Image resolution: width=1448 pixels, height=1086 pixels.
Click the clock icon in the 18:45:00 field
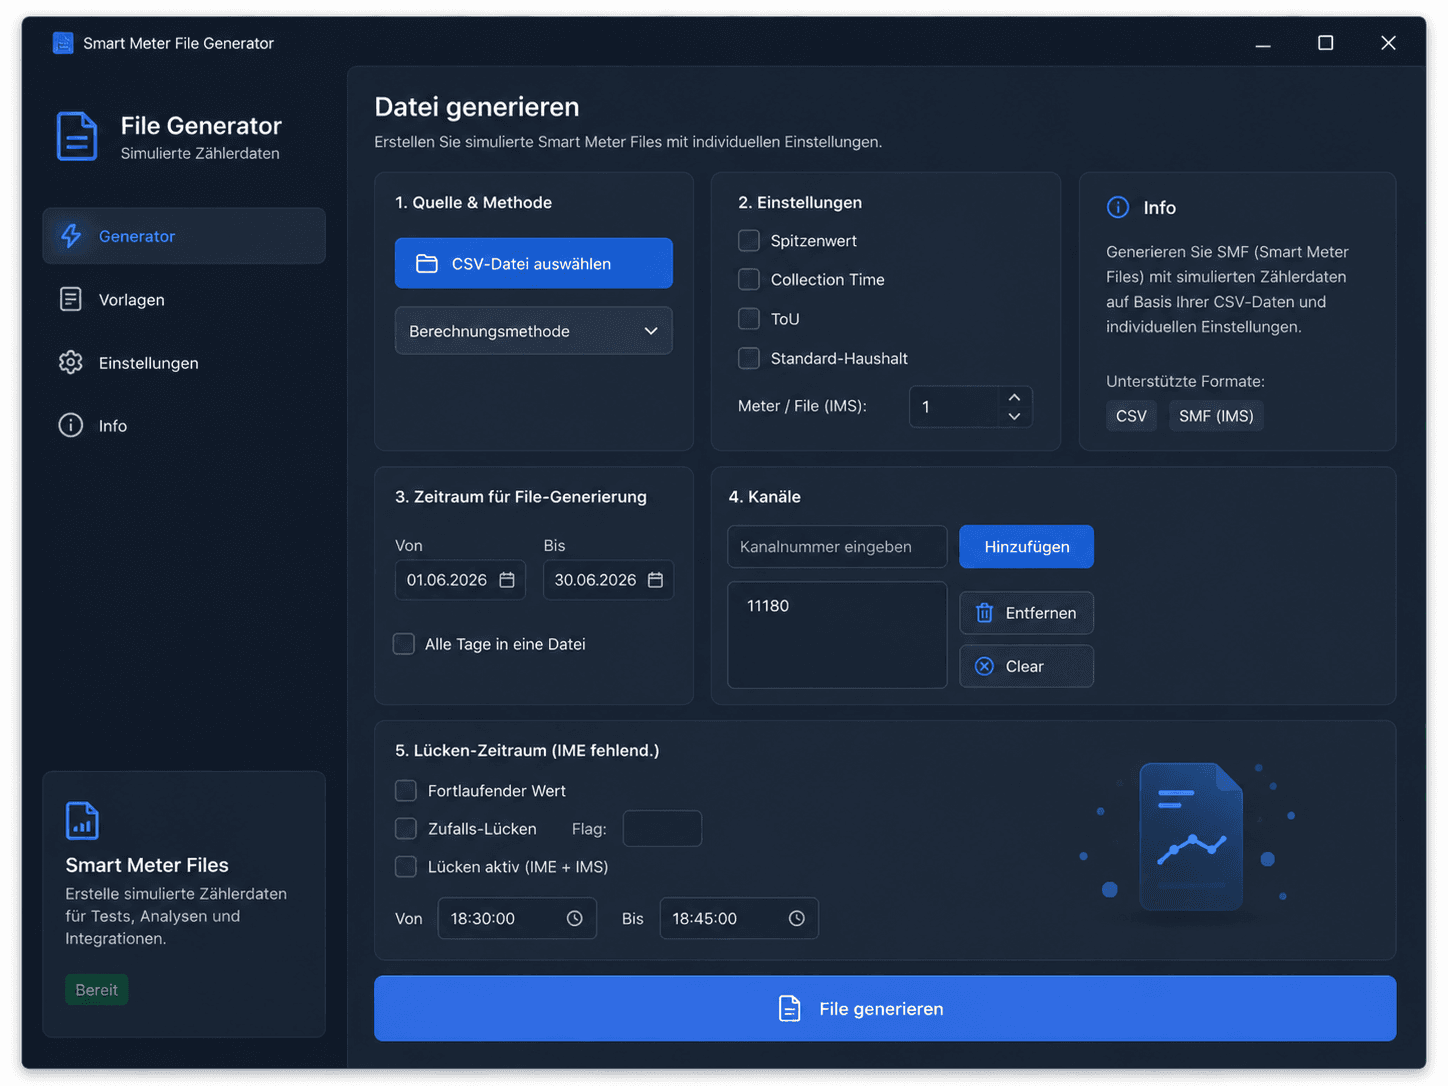[797, 918]
